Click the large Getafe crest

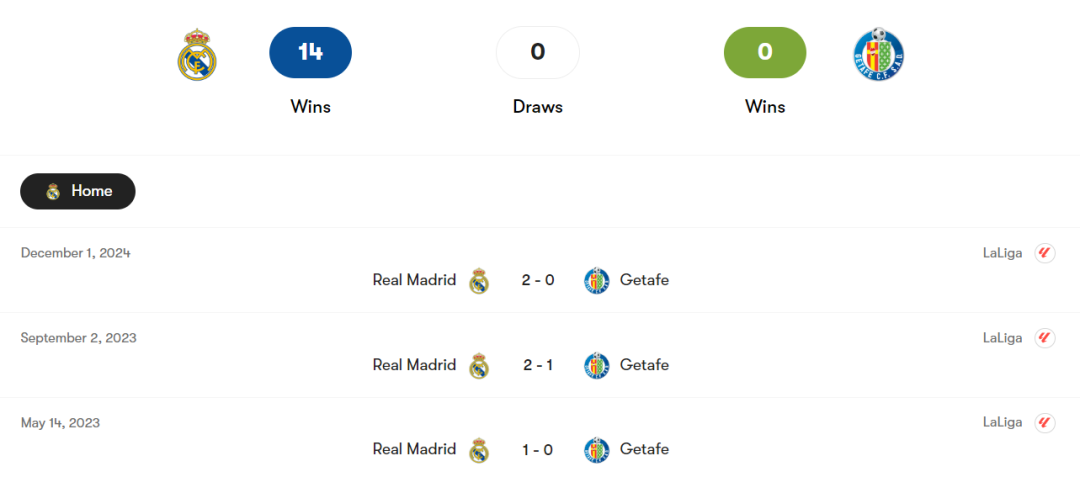pos(878,54)
